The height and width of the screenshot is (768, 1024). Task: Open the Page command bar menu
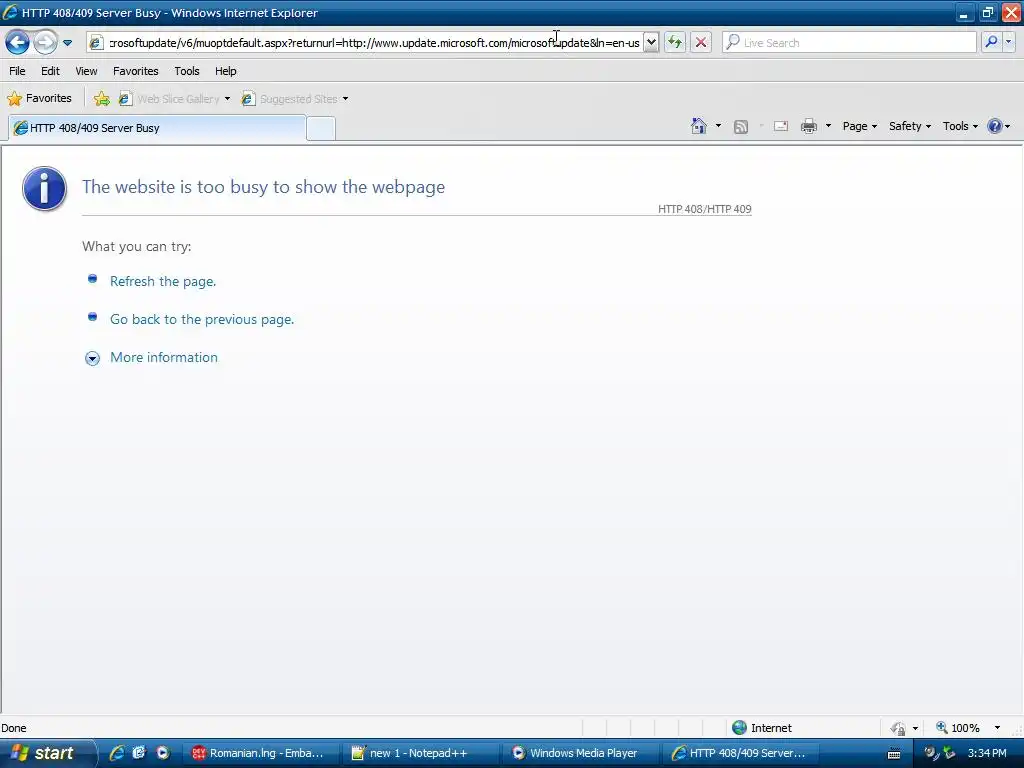click(859, 126)
